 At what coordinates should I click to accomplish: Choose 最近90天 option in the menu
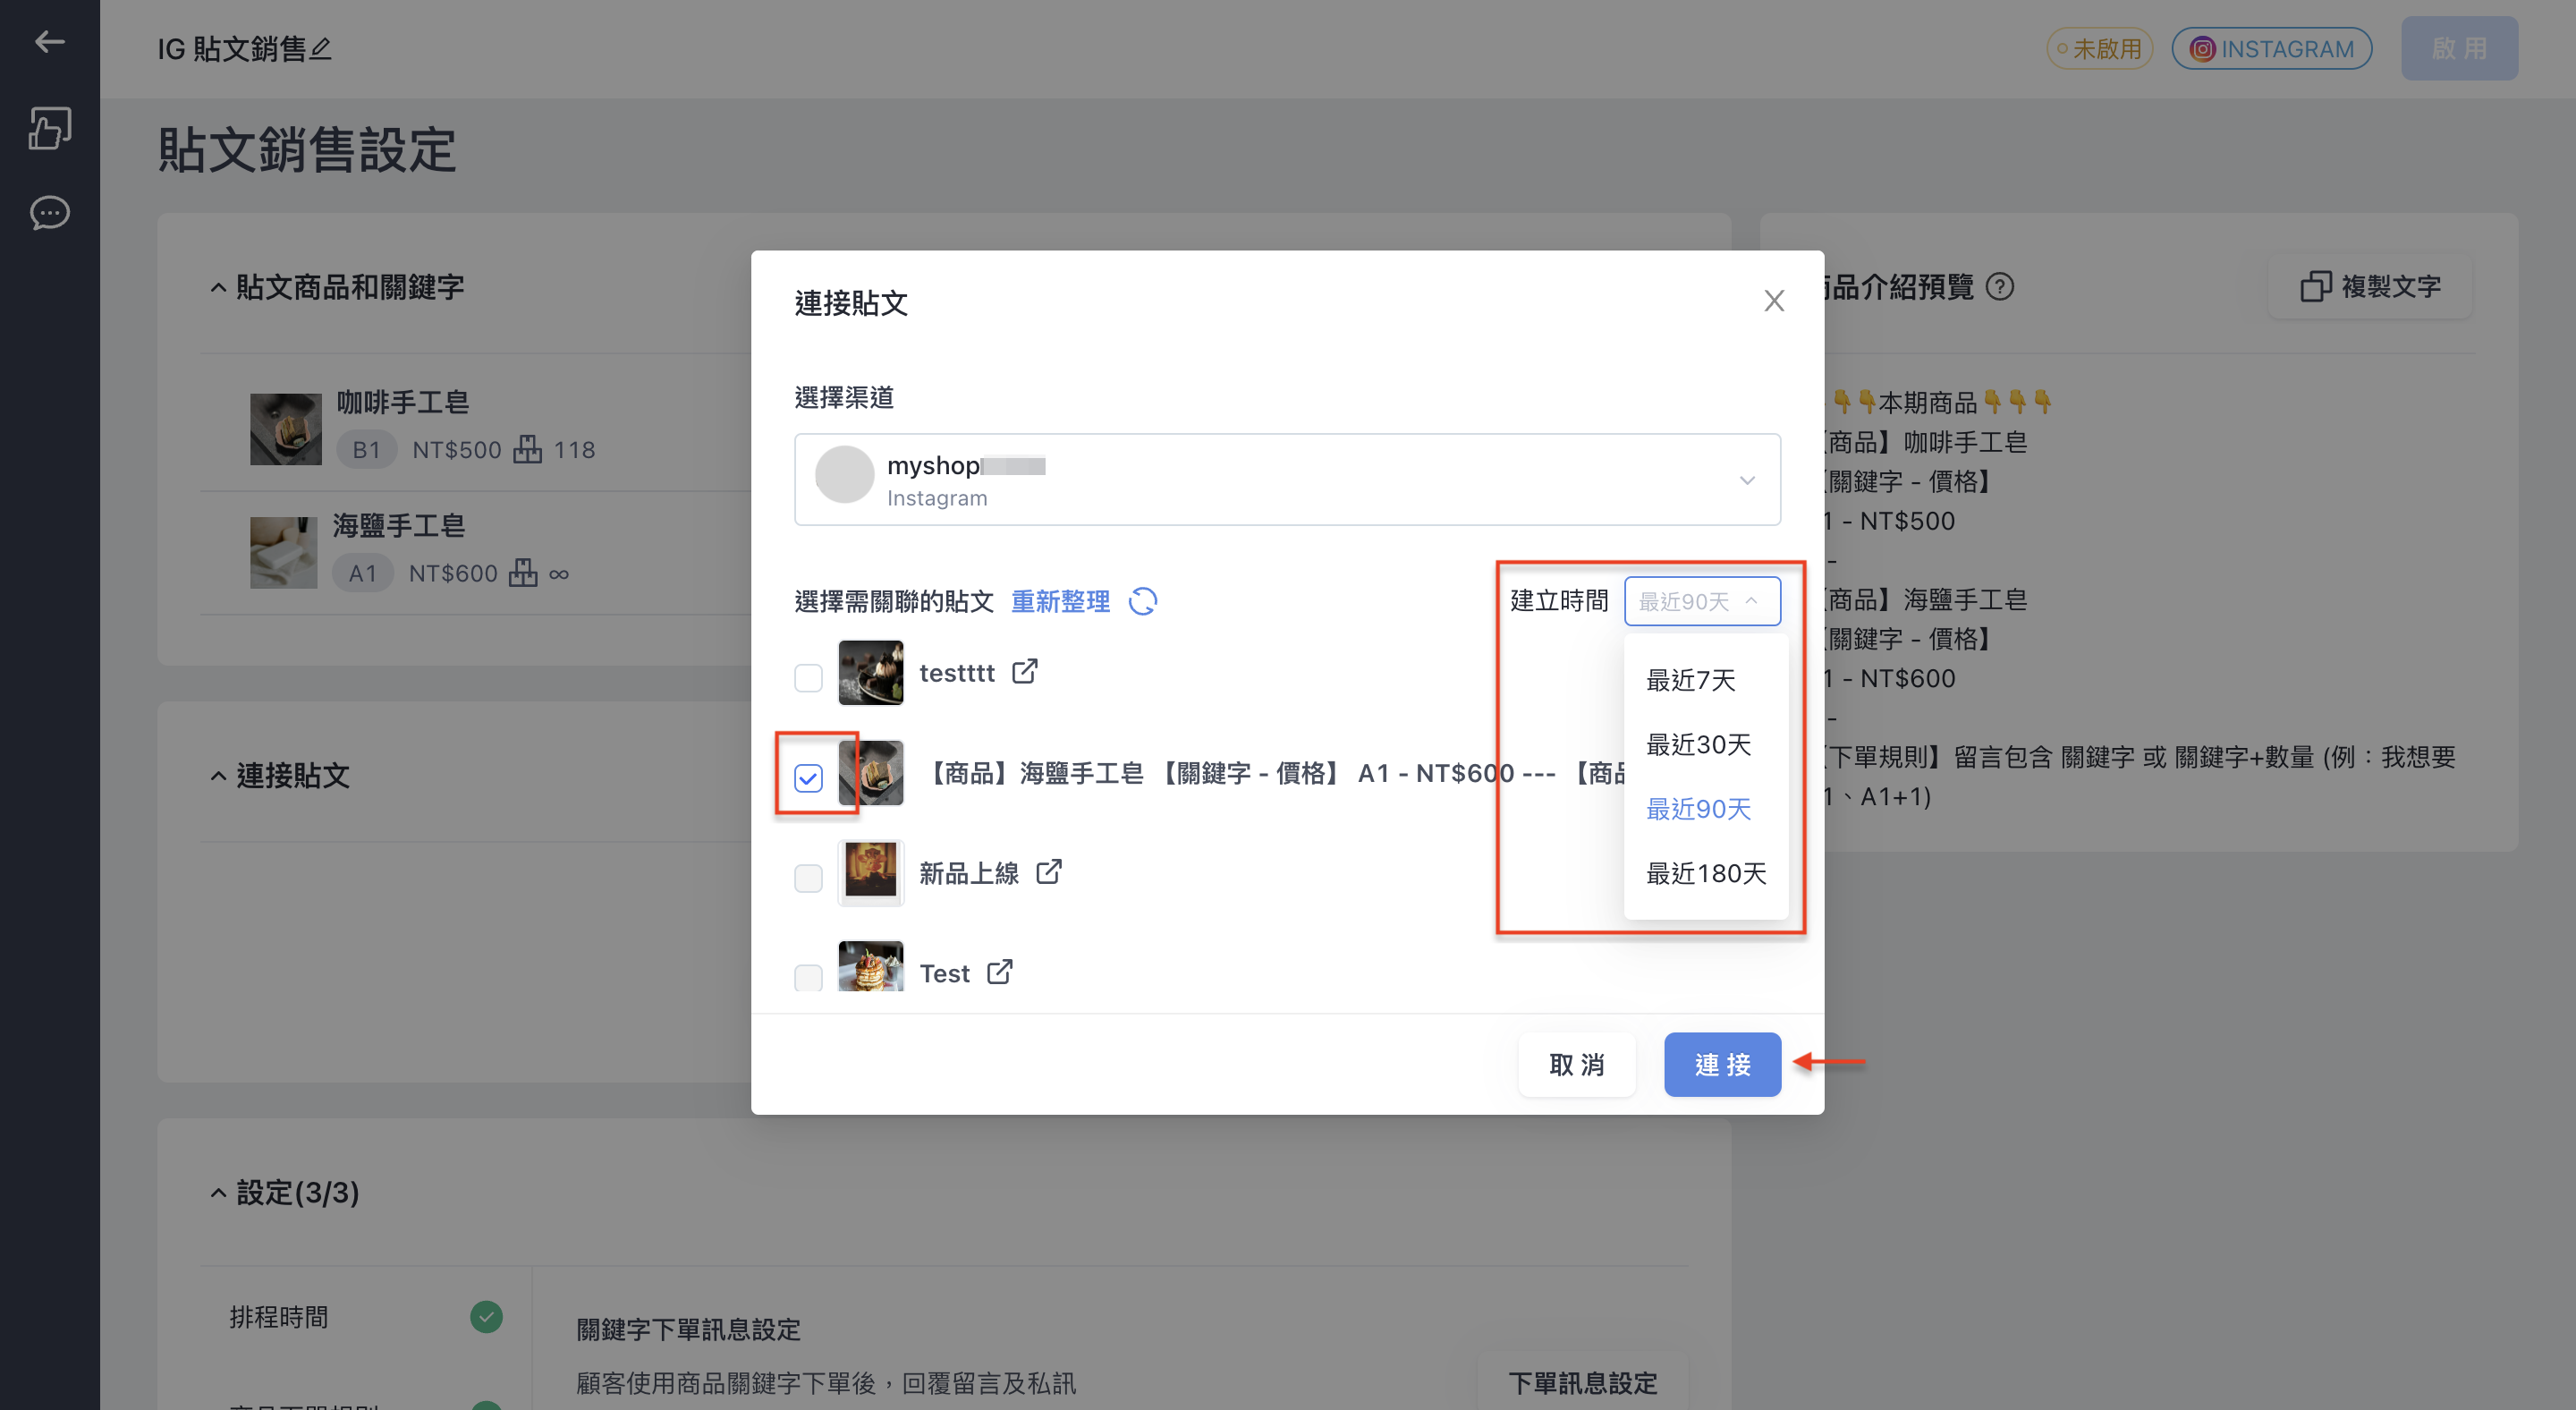click(1706, 809)
